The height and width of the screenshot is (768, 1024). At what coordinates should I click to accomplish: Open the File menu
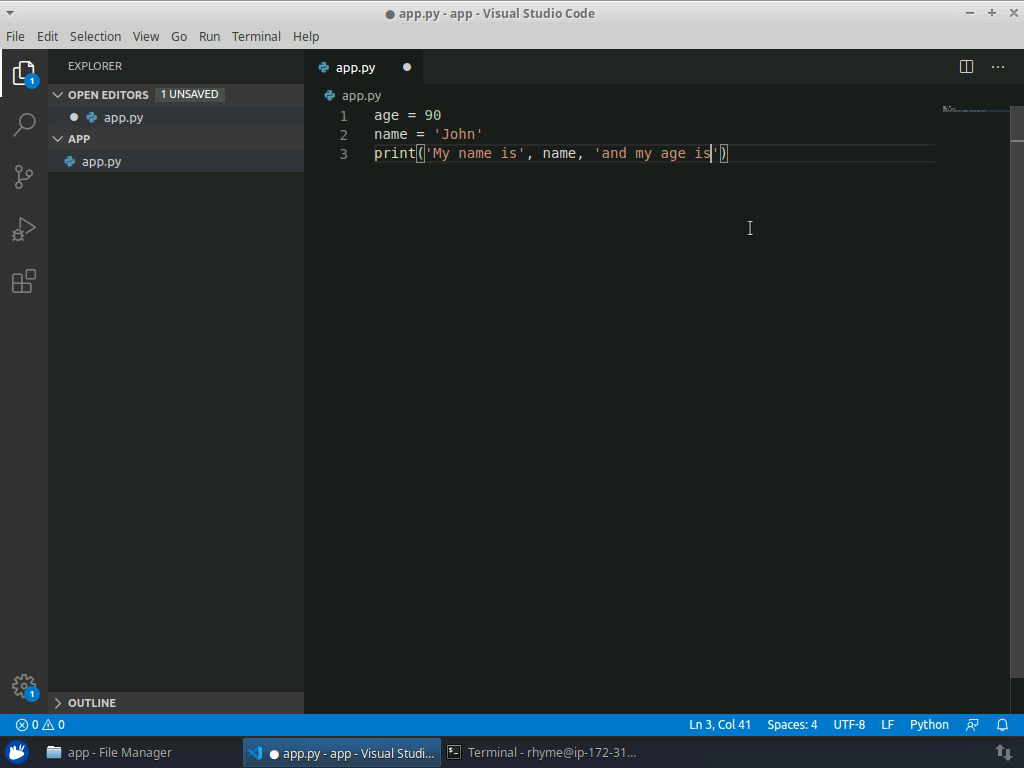[15, 37]
